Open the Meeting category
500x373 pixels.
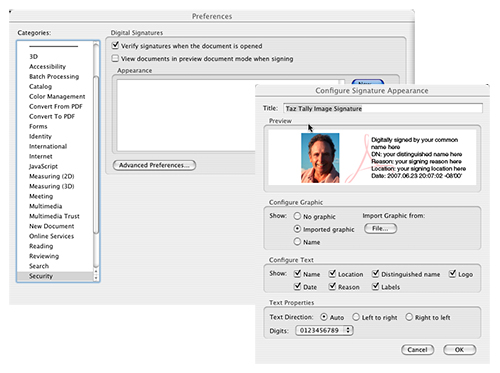(x=41, y=196)
